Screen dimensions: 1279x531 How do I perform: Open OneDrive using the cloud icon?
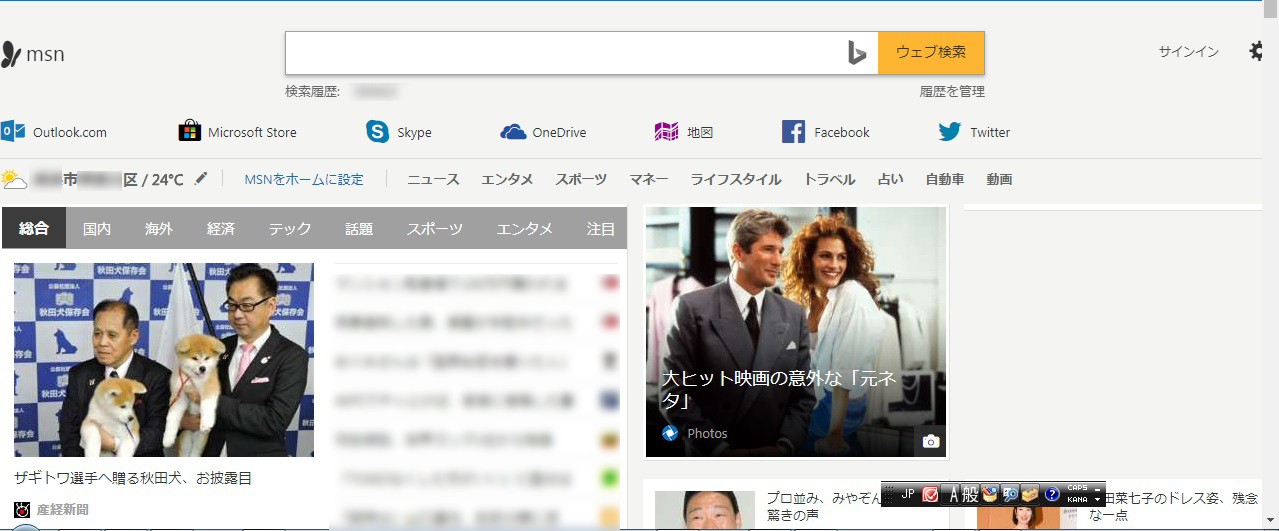pyautogui.click(x=513, y=132)
